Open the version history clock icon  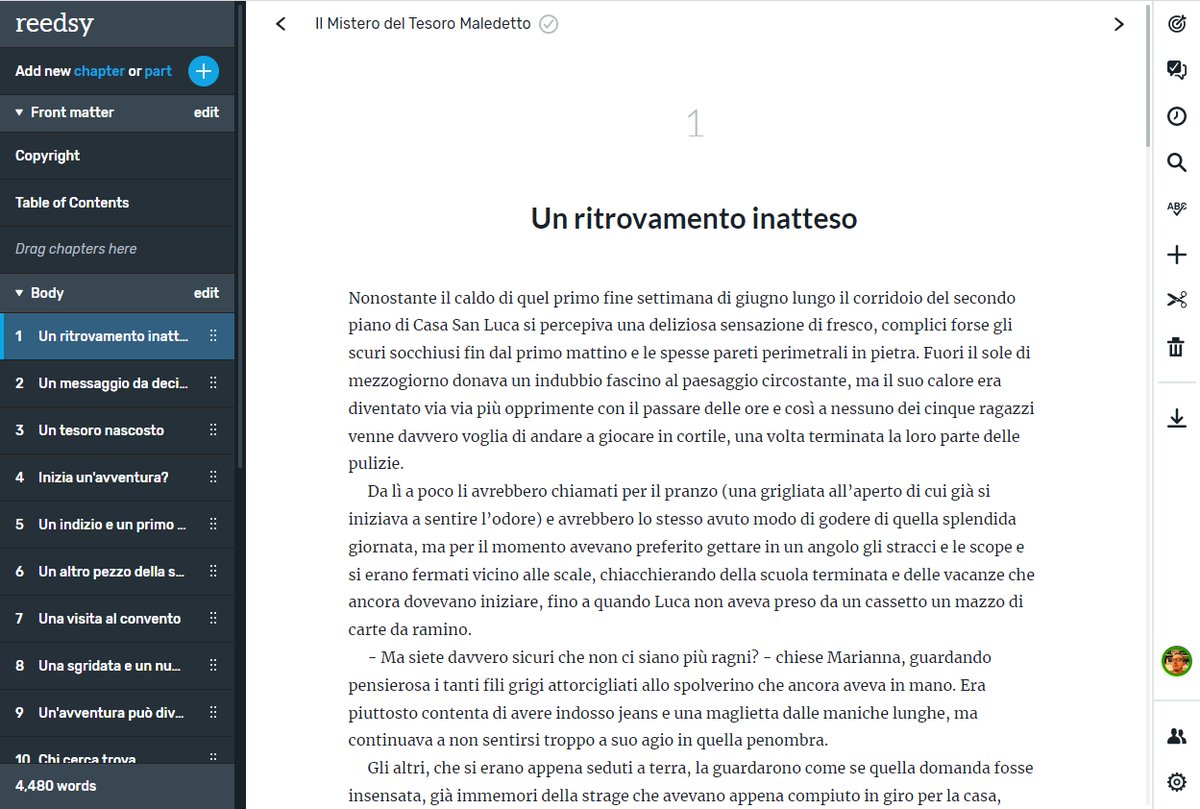click(1177, 116)
